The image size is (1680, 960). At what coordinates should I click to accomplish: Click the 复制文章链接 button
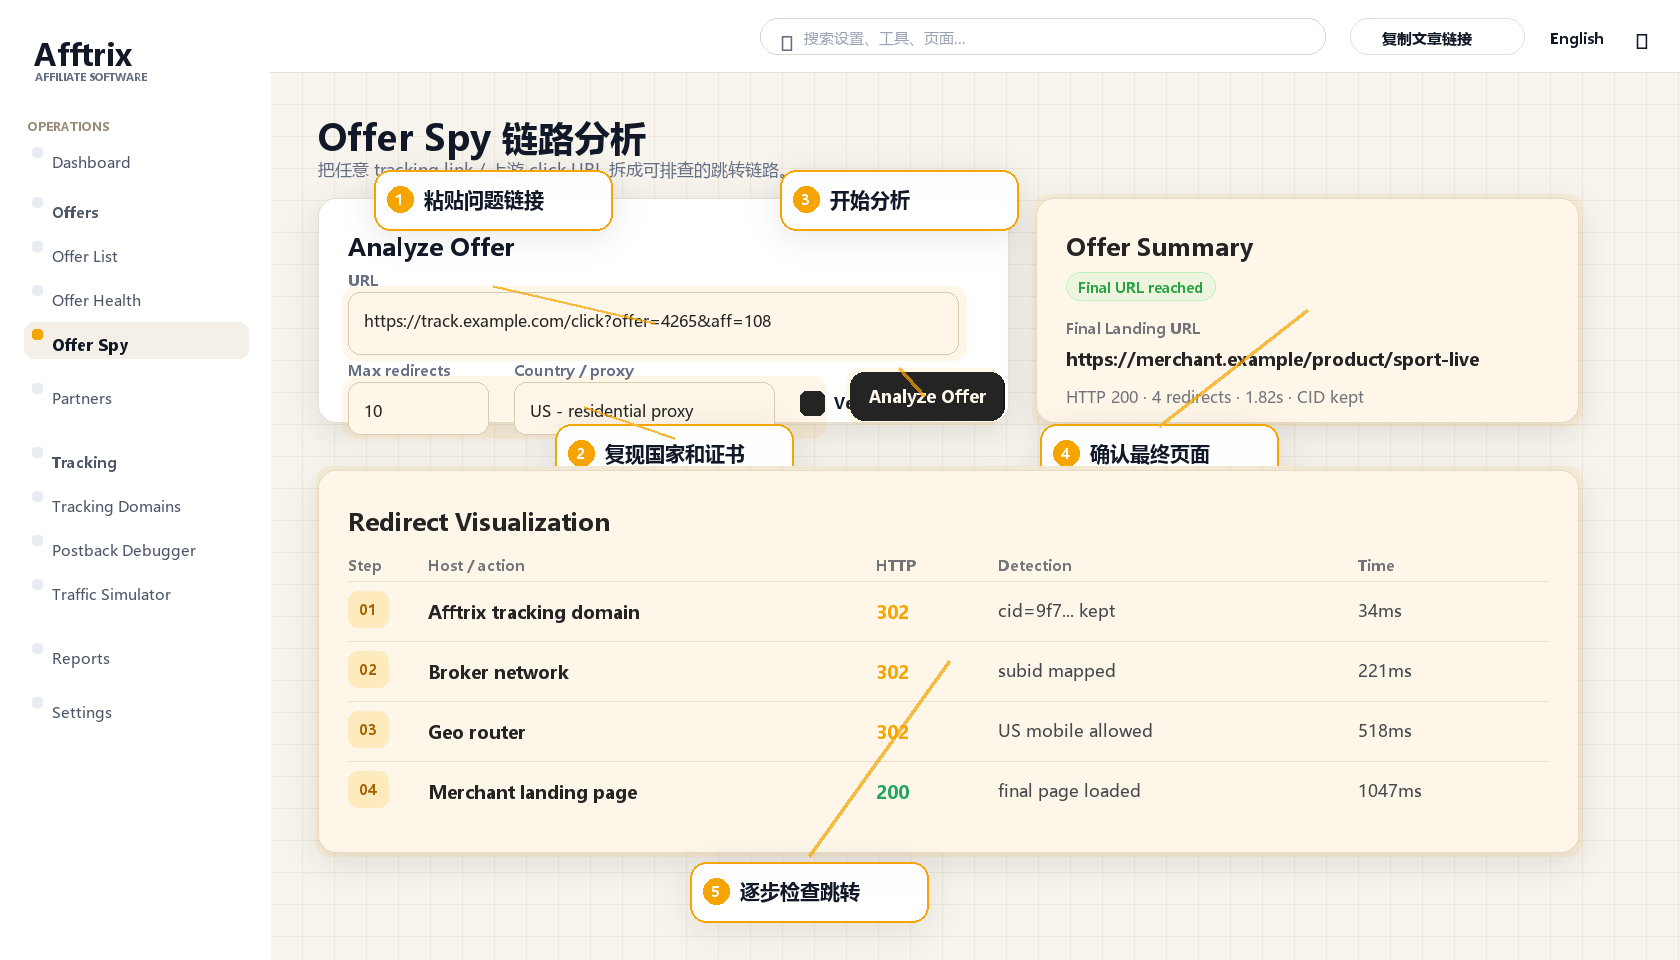tap(1437, 38)
